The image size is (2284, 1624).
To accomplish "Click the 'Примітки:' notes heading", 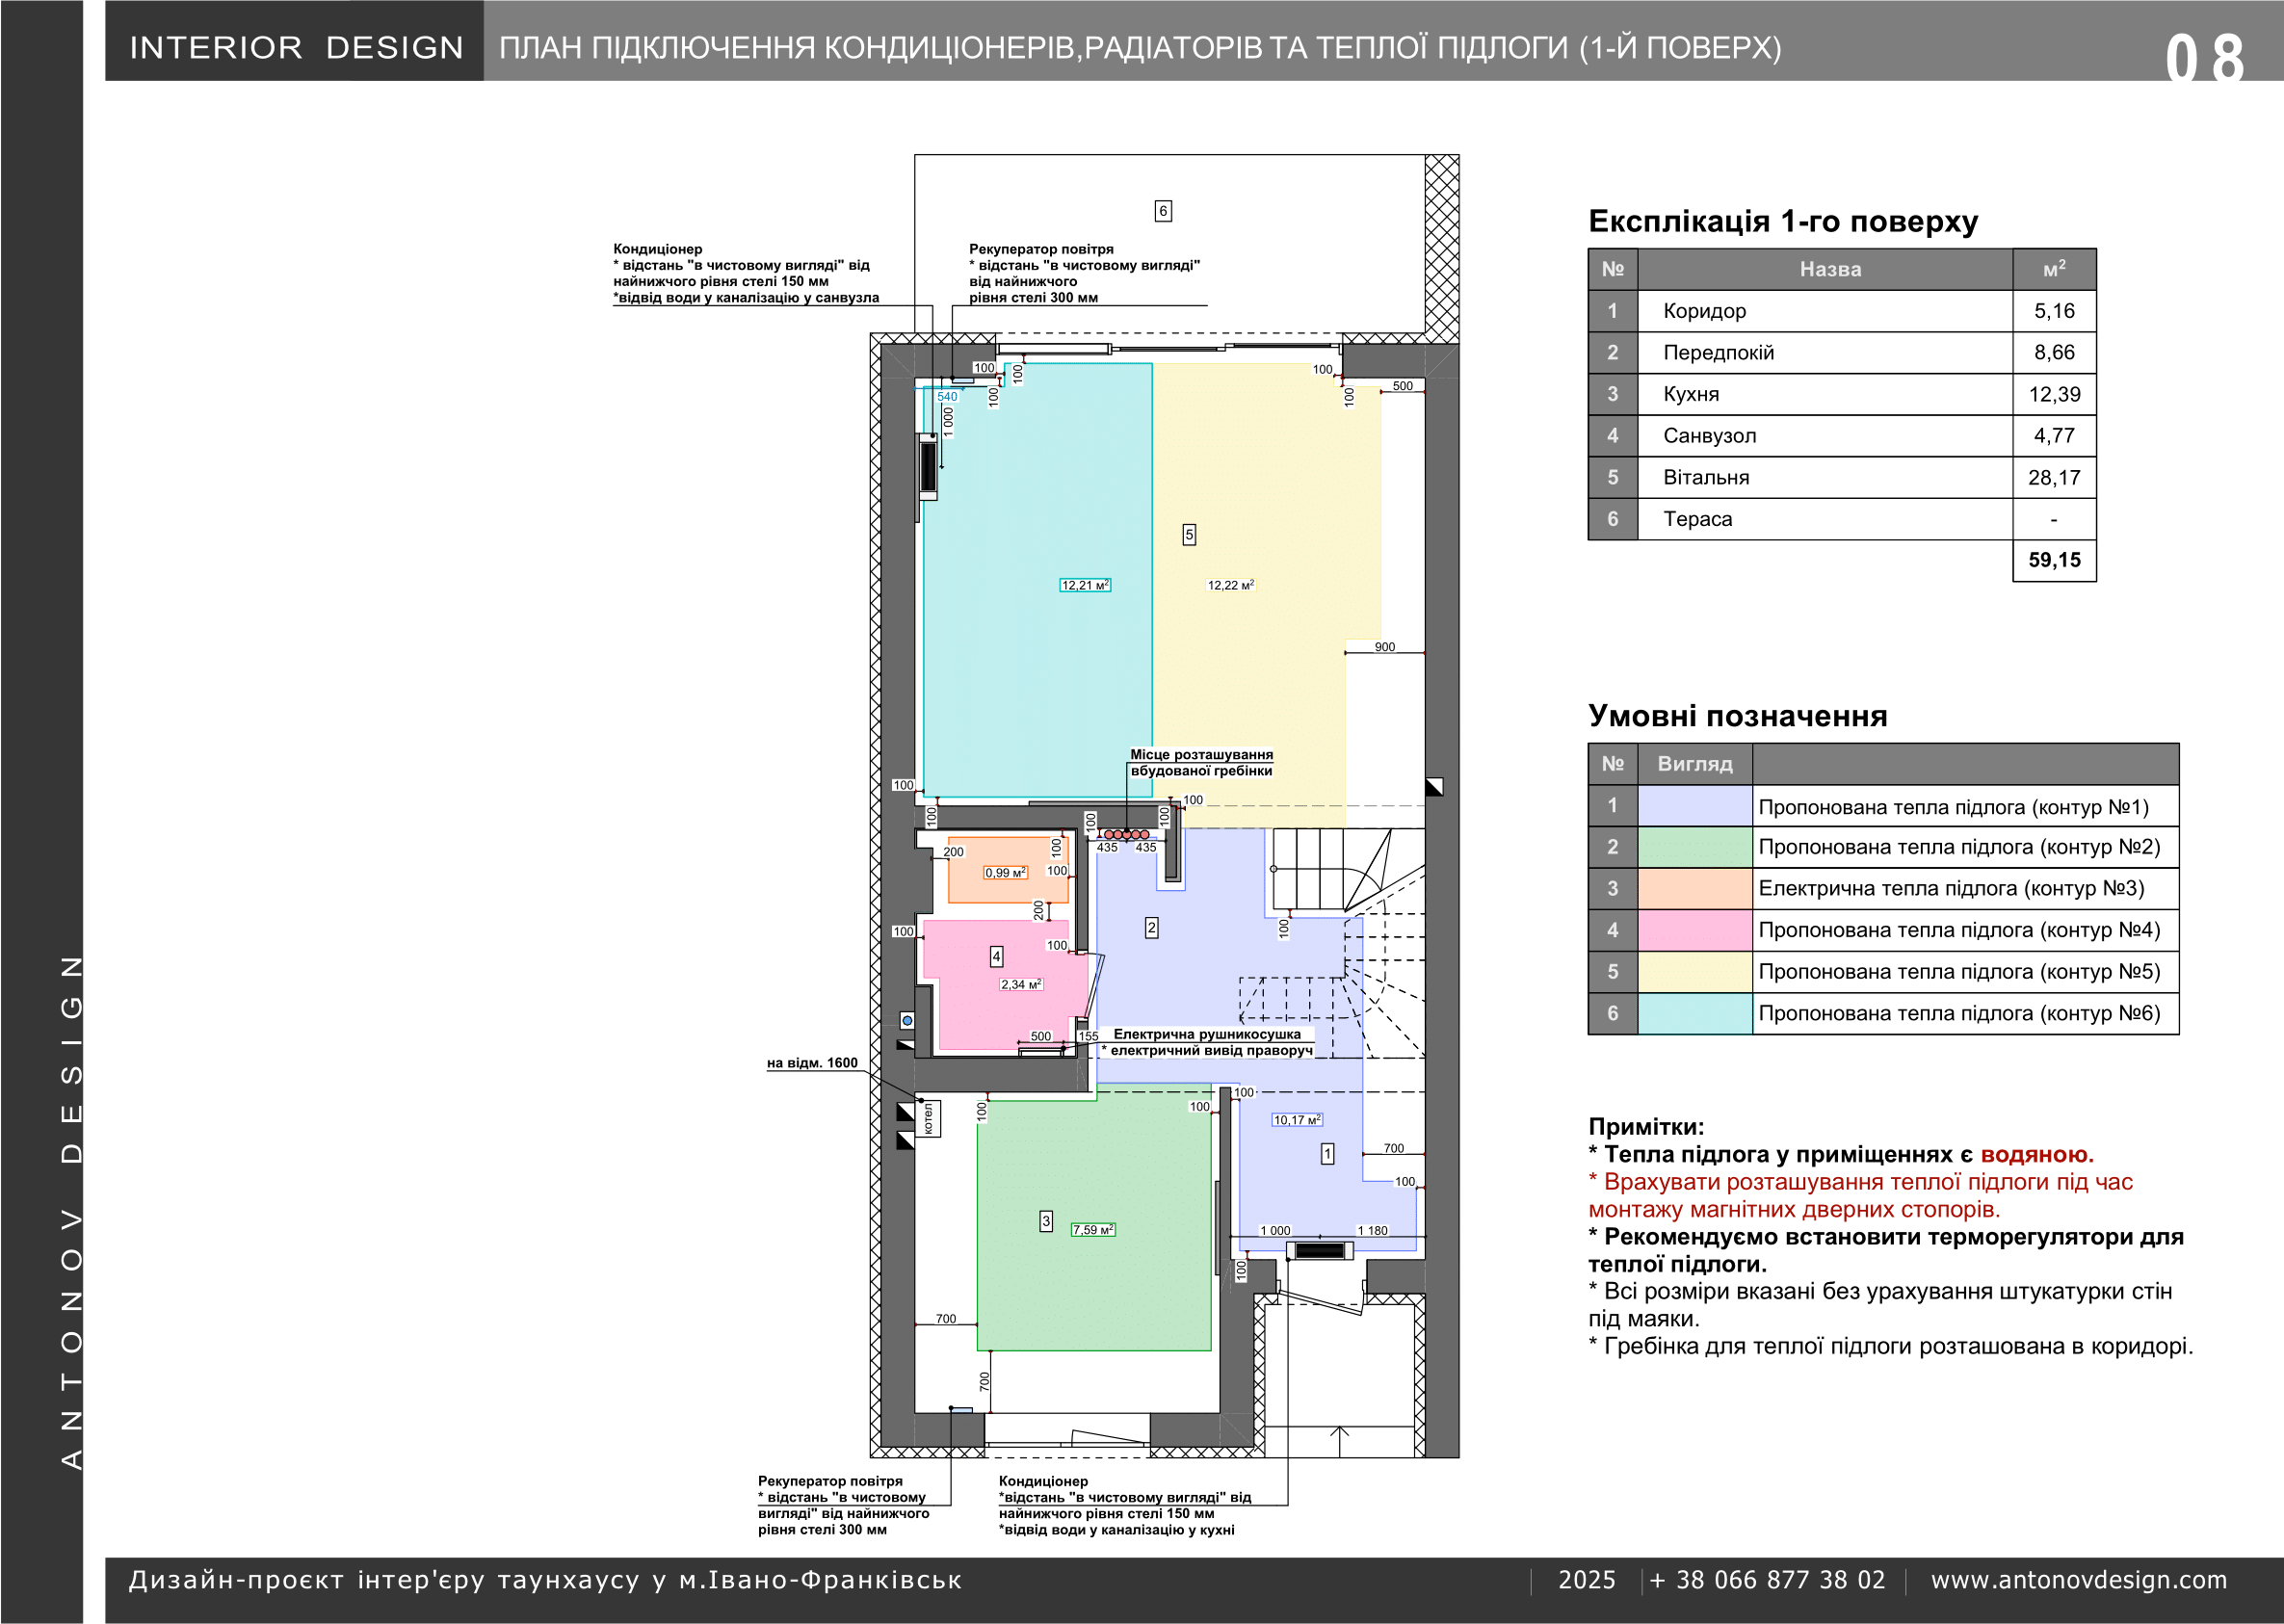I will click(x=1646, y=1127).
